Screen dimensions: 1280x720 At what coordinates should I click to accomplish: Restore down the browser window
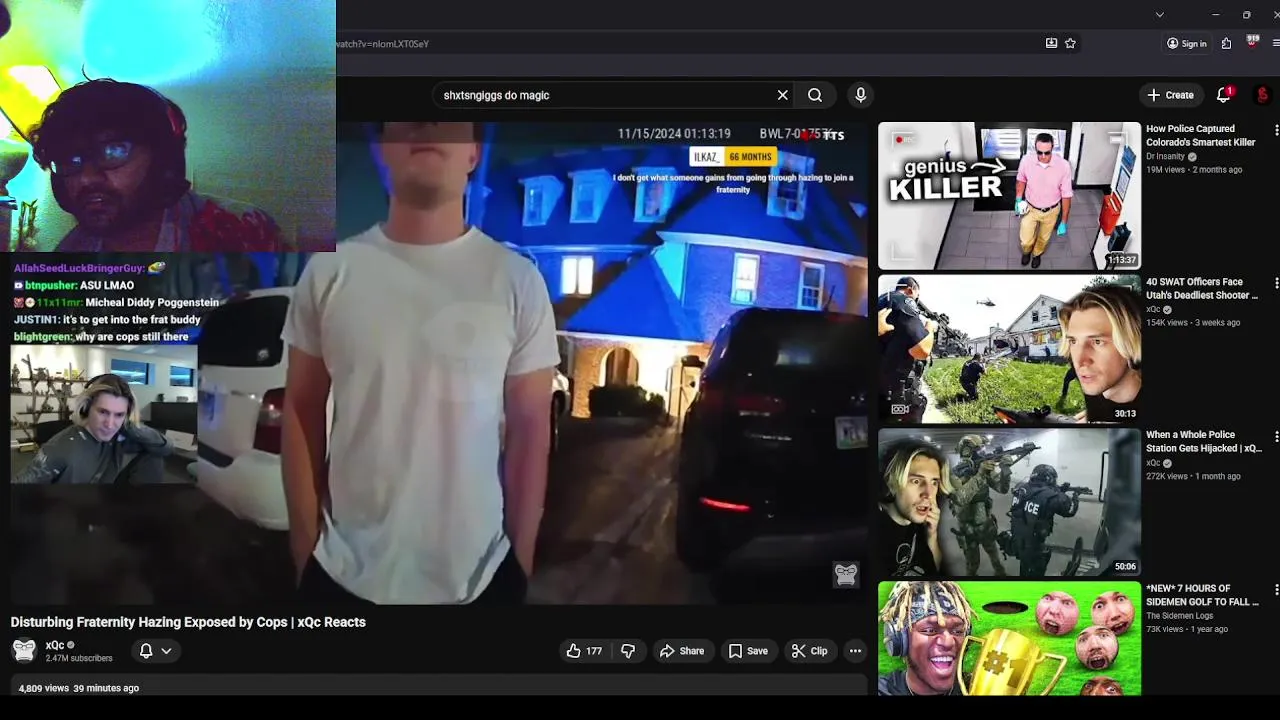pyautogui.click(x=1246, y=15)
